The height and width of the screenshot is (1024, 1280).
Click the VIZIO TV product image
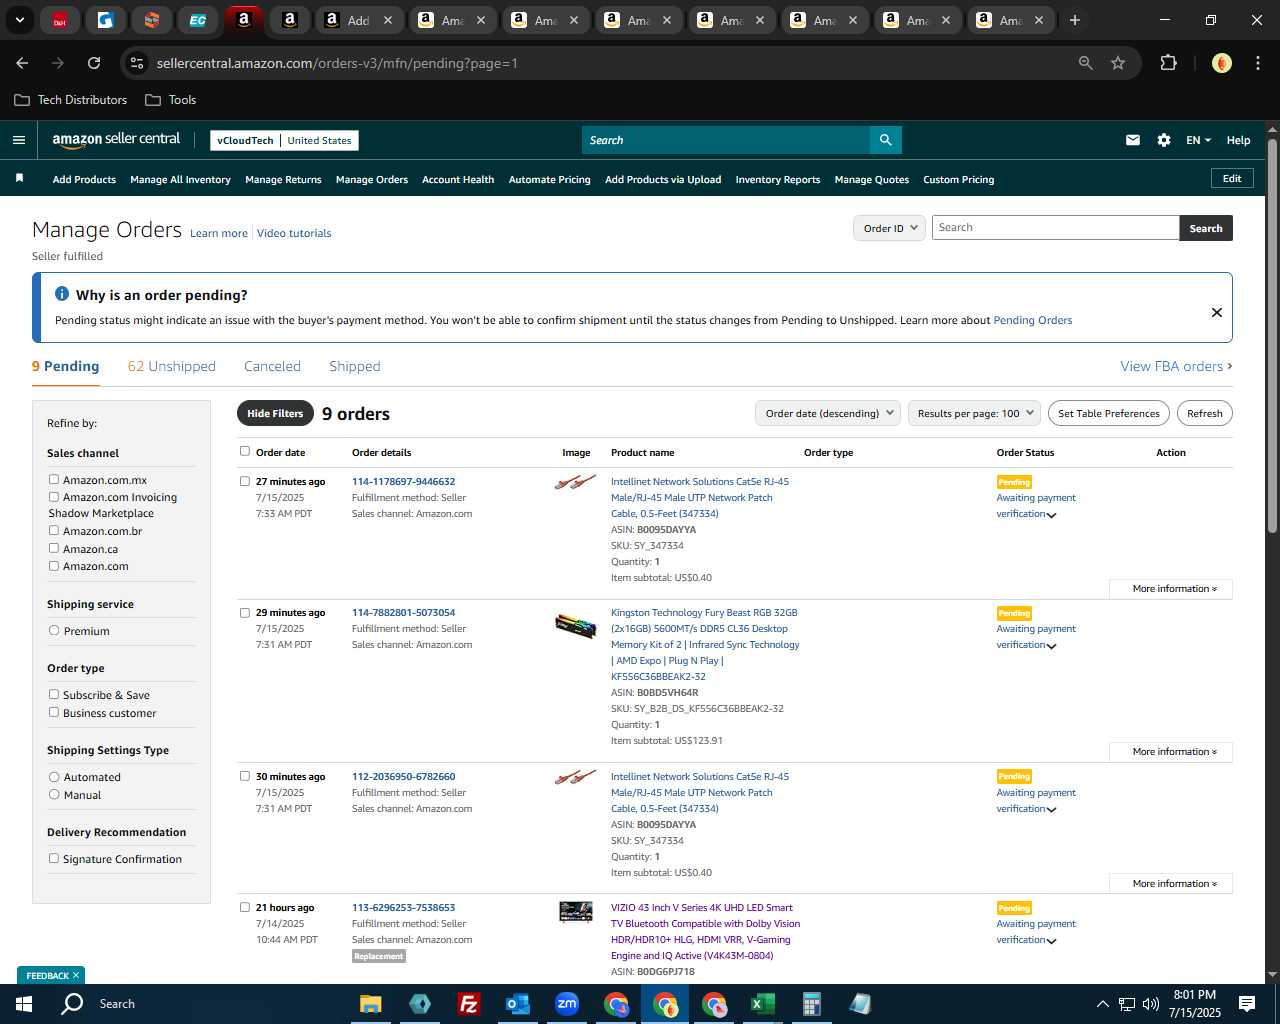pyautogui.click(x=575, y=911)
